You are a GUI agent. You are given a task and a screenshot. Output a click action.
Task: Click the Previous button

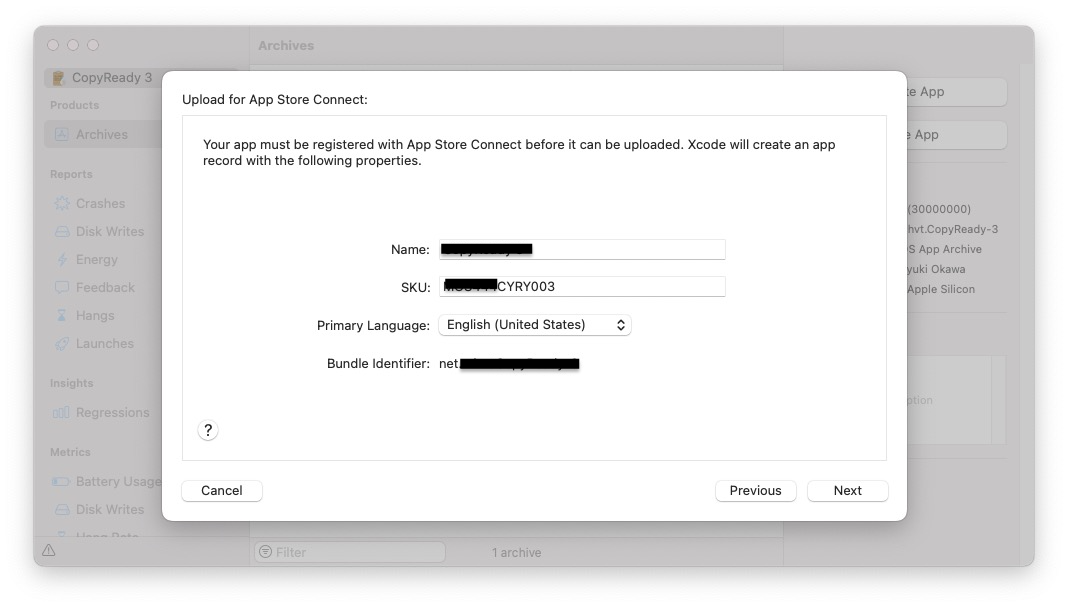tap(755, 490)
